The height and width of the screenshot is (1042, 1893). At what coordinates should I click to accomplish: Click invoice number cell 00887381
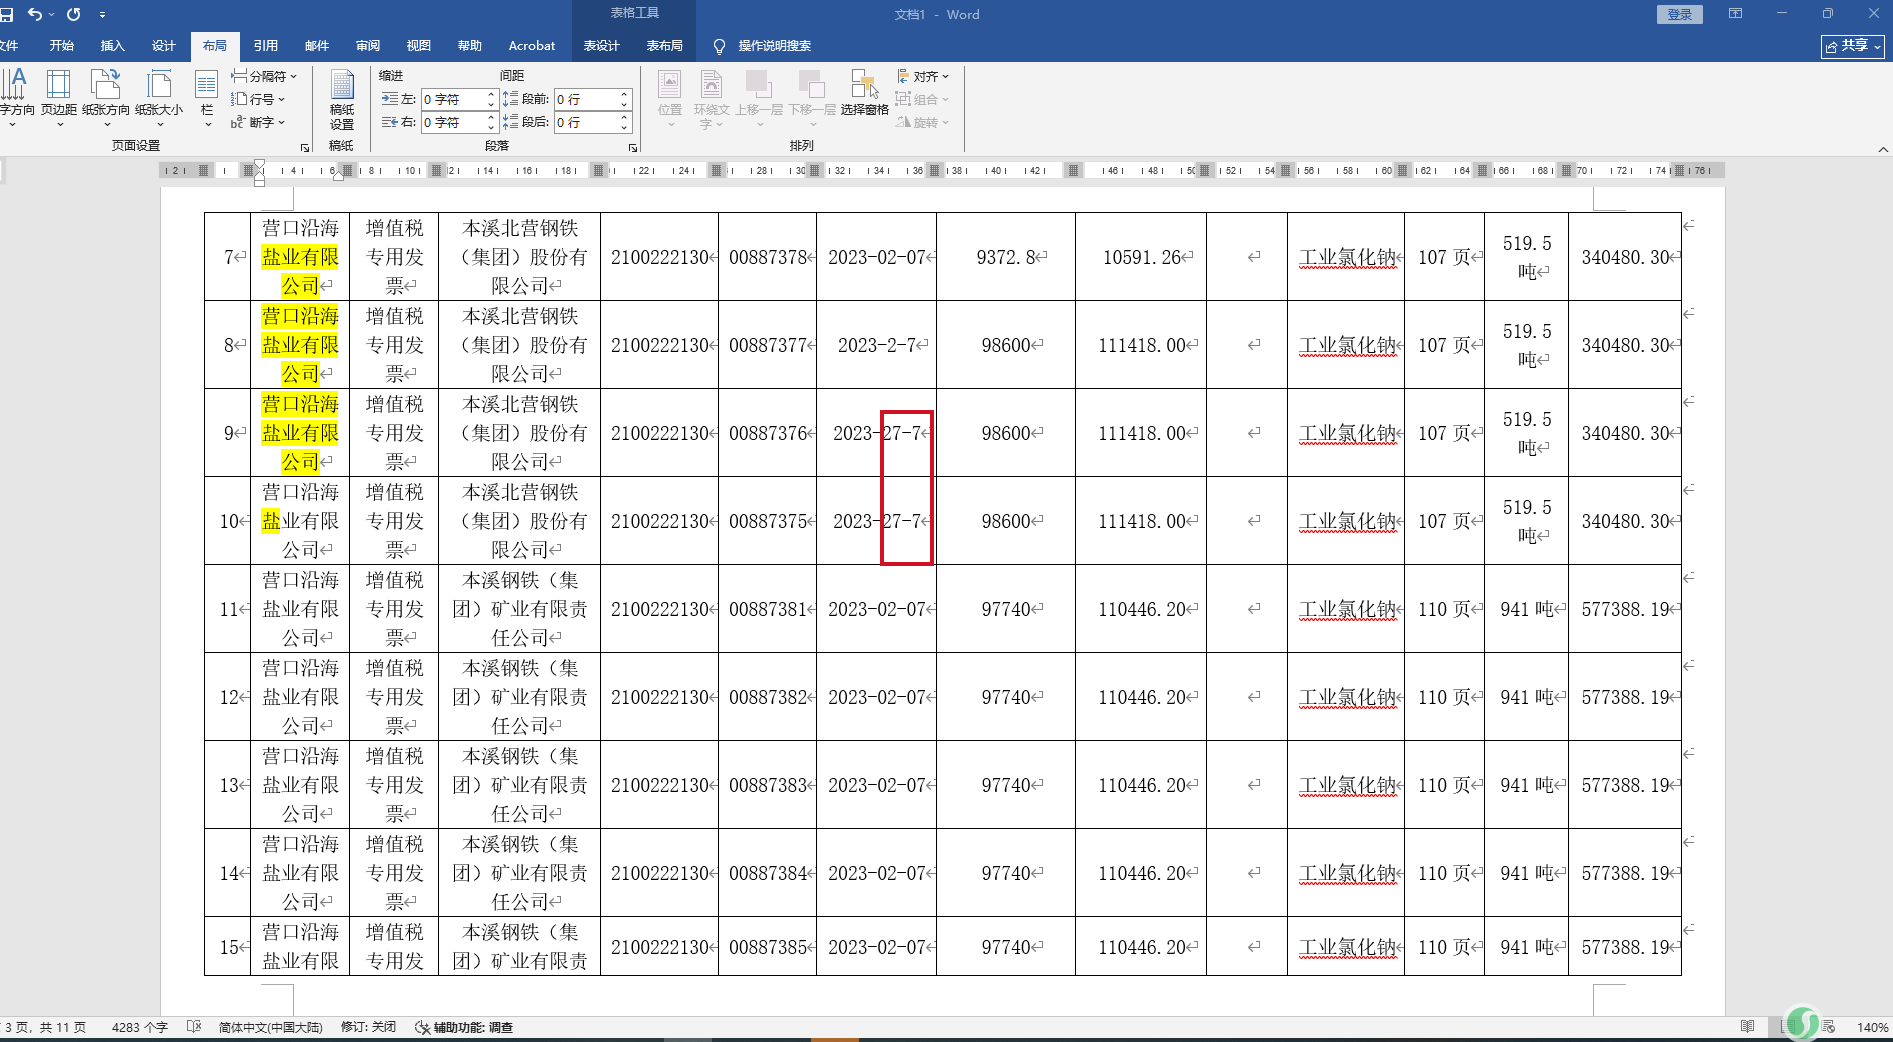(x=767, y=609)
